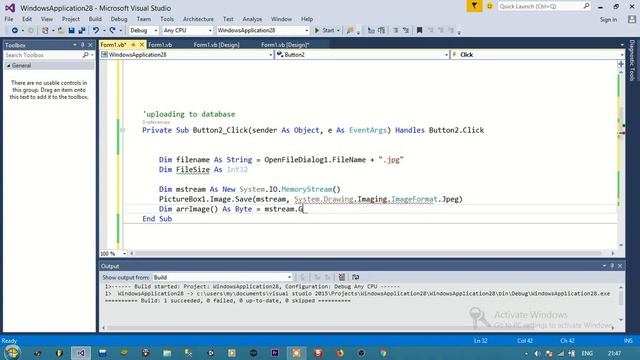This screenshot has height=360, width=640.
Task: Click the Search Toolbox field
Action: [49, 55]
